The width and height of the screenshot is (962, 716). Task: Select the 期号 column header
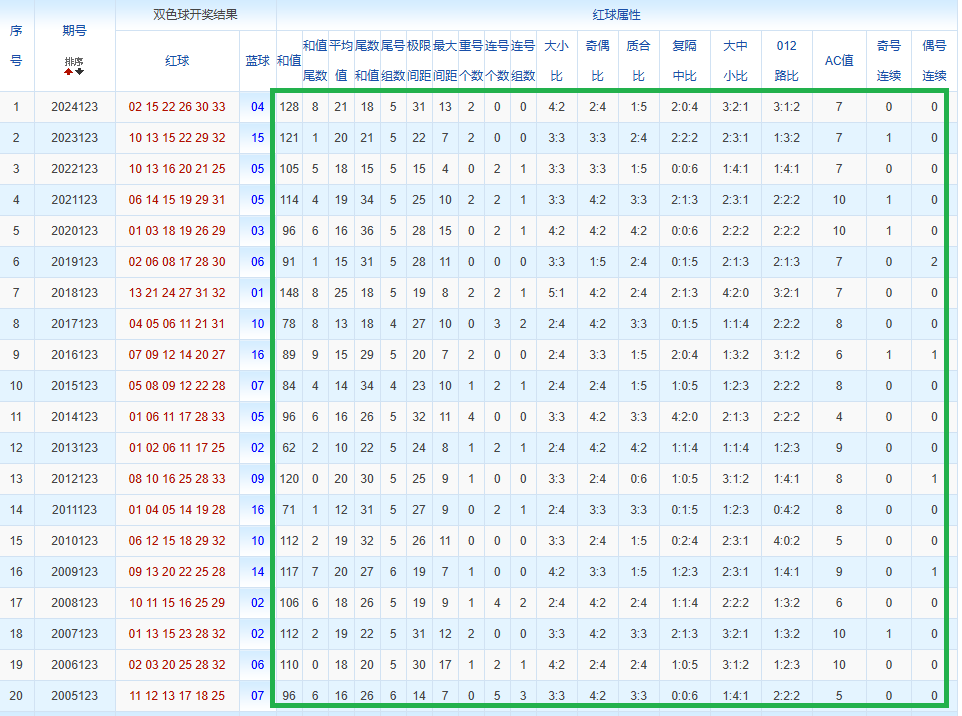pyautogui.click(x=74, y=31)
